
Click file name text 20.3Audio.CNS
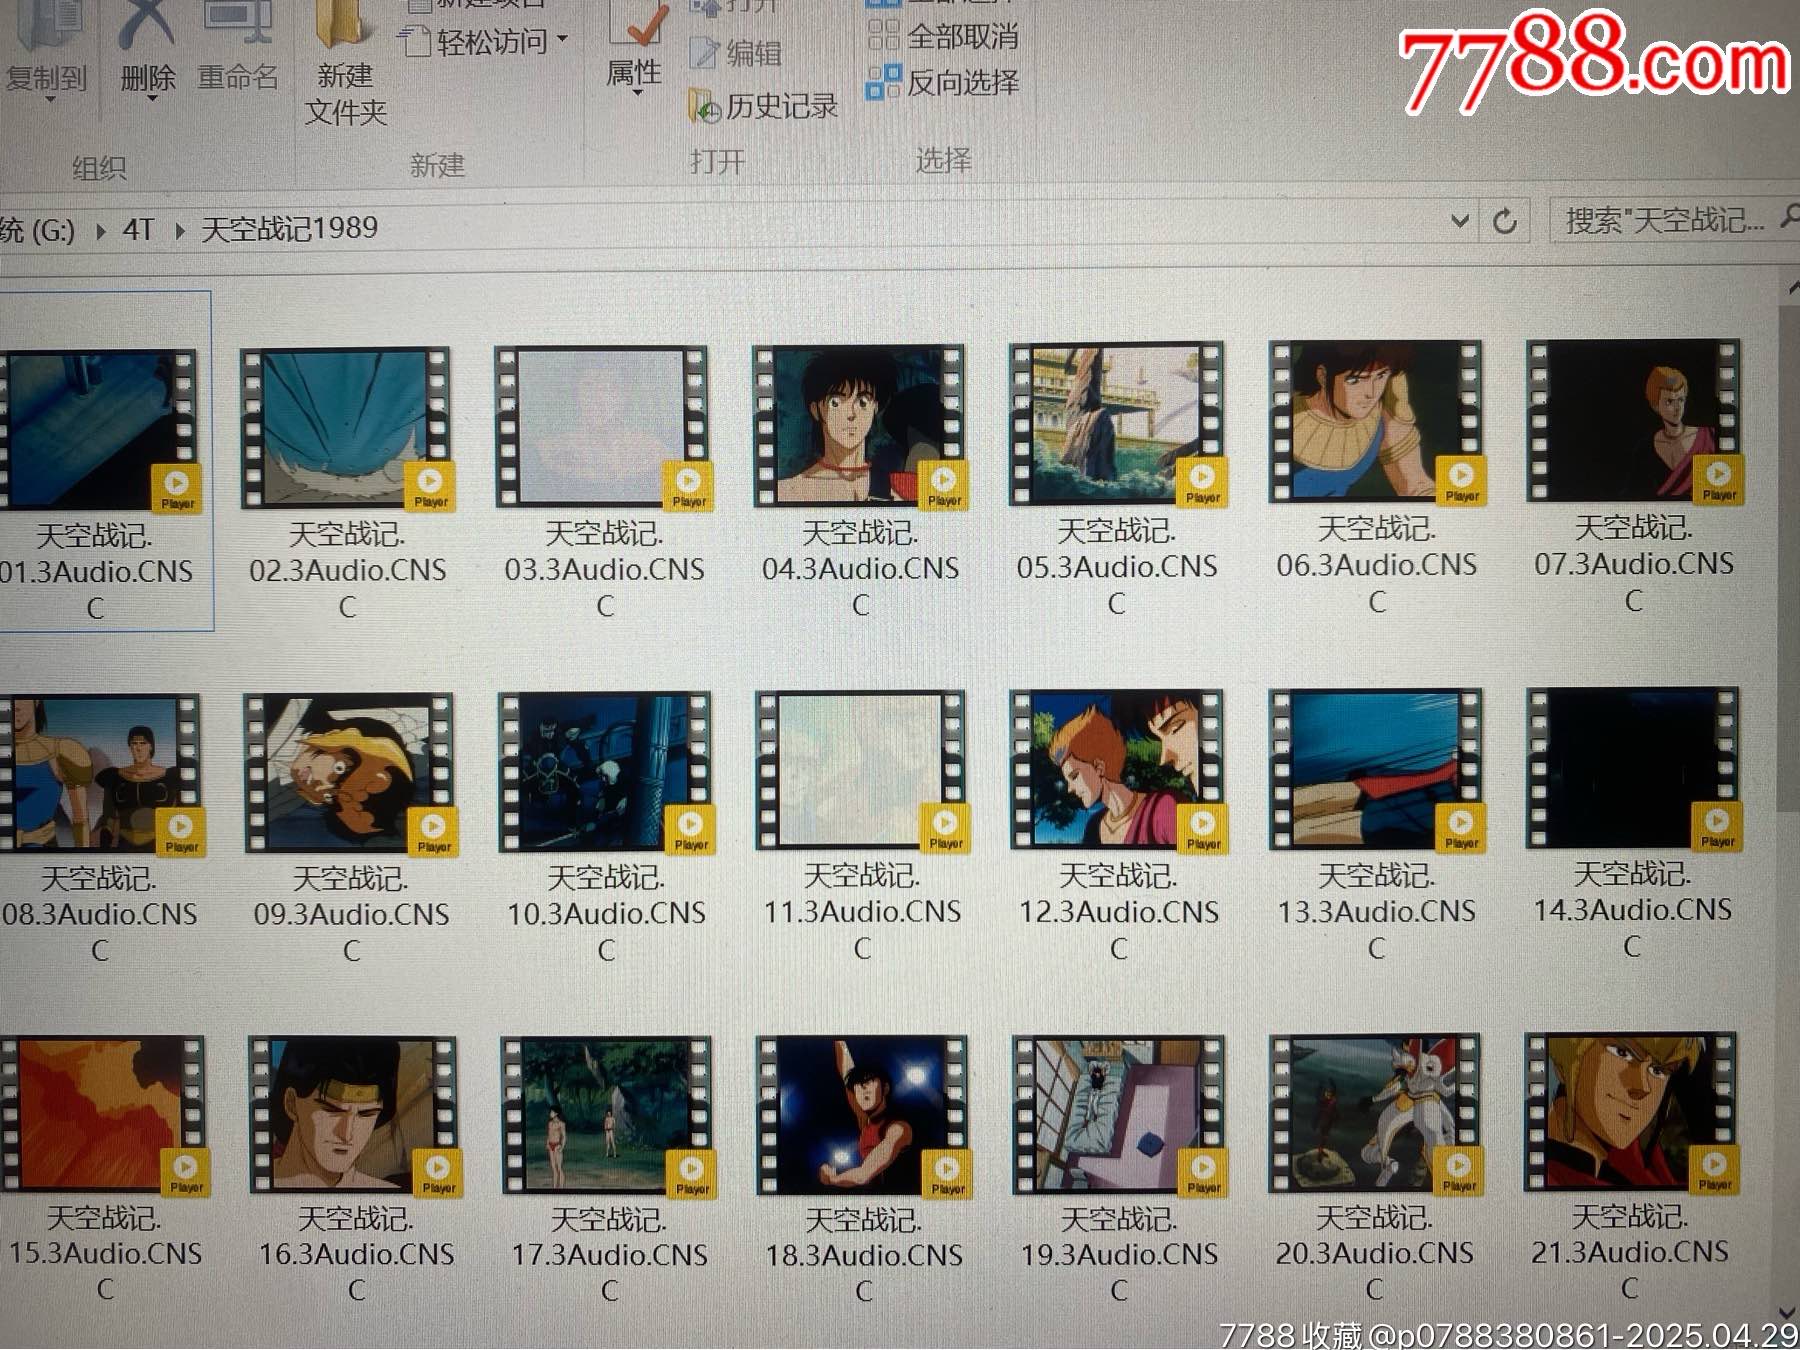pyautogui.click(x=1375, y=1253)
